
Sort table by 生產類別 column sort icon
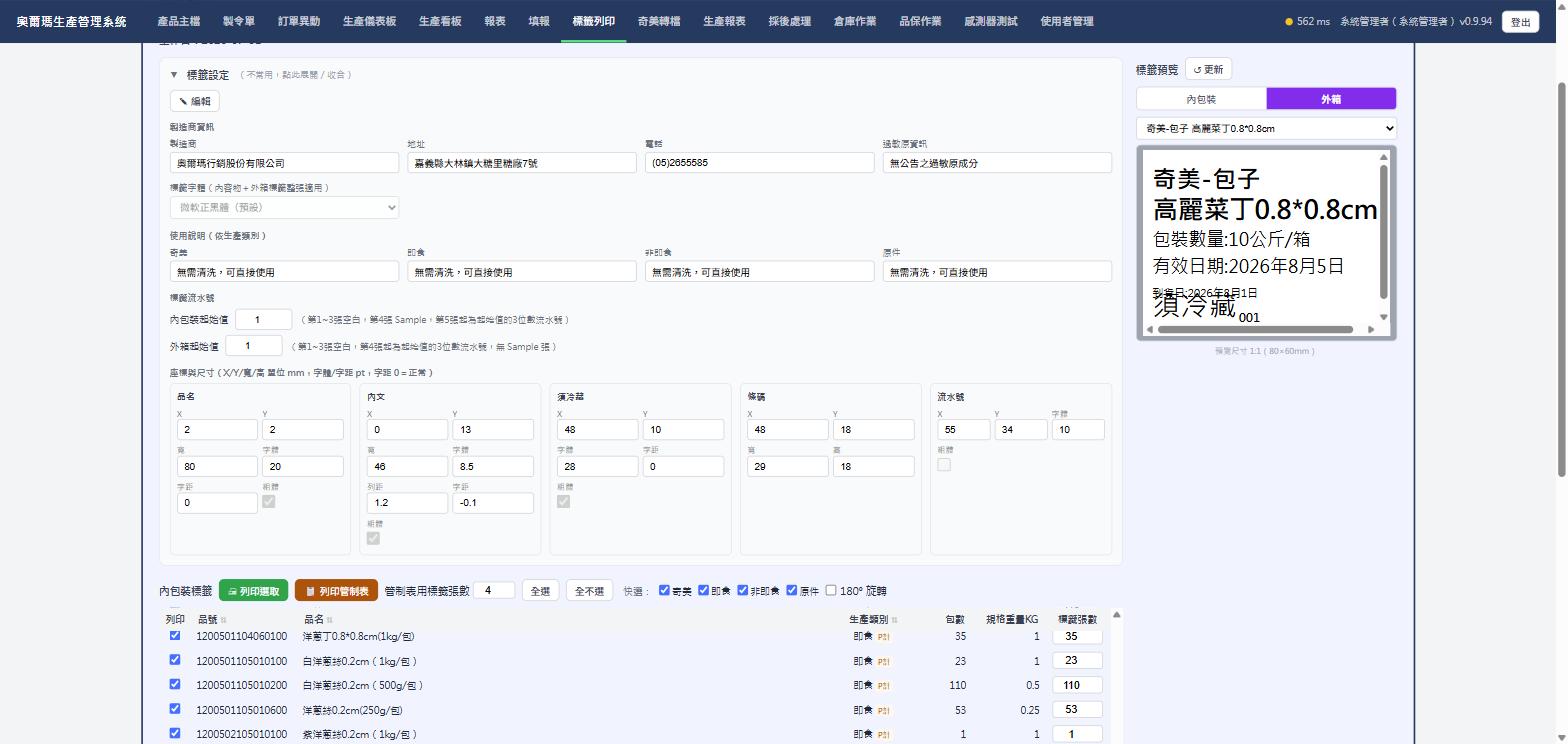(894, 620)
